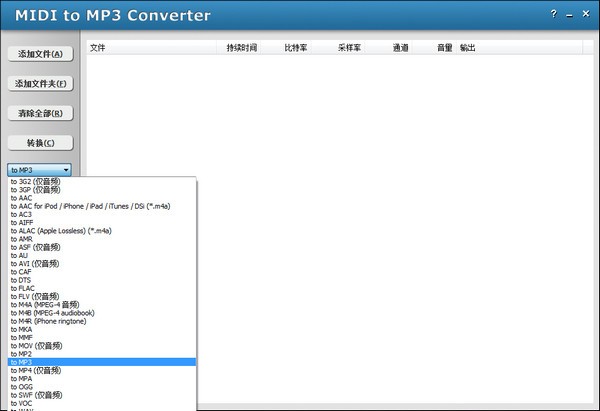Click the 采样率 column header

349,47
